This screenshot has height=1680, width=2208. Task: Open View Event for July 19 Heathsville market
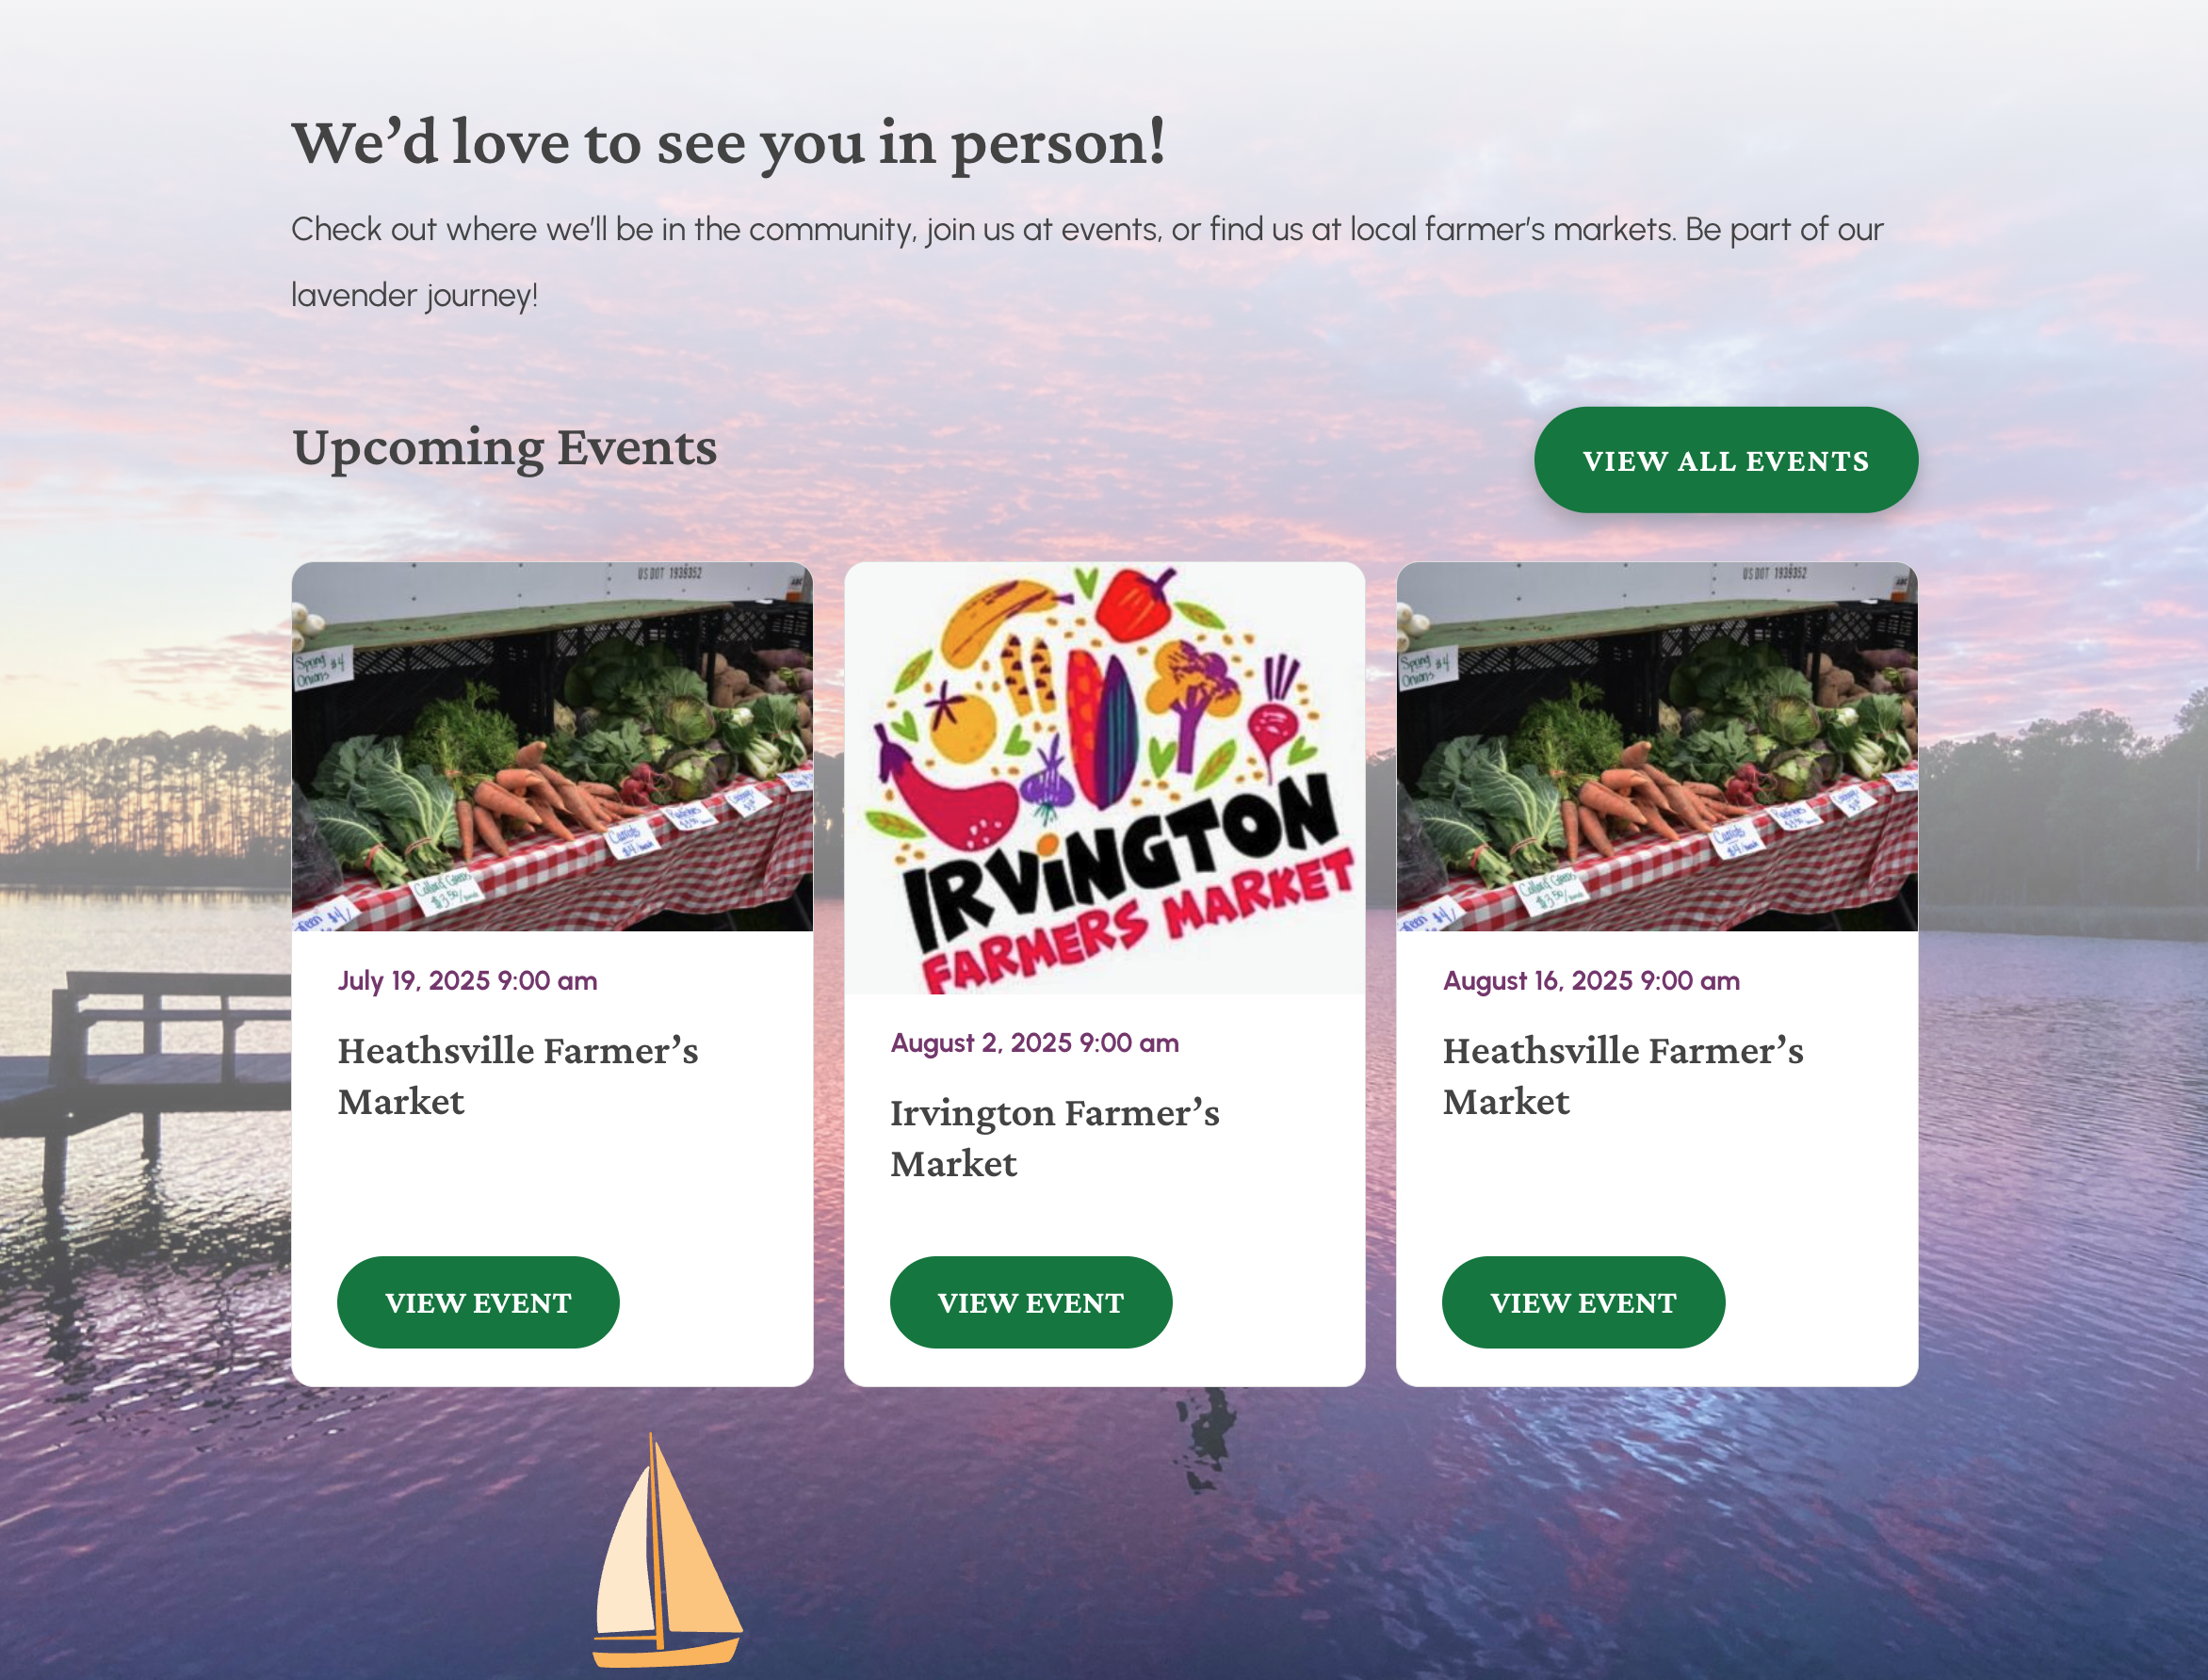click(478, 1302)
